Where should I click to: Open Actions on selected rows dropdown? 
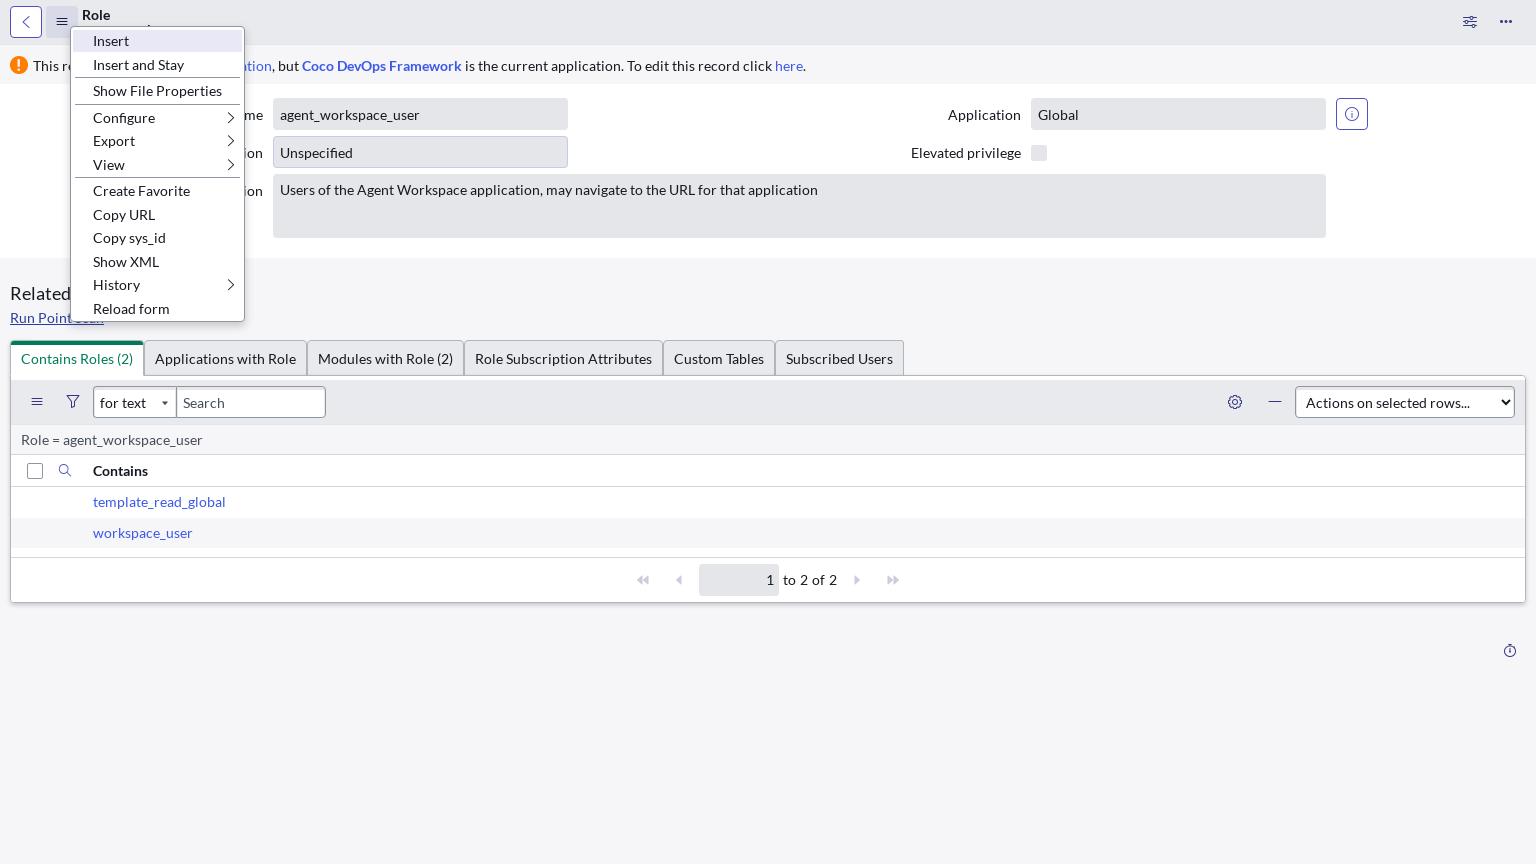click(1405, 402)
